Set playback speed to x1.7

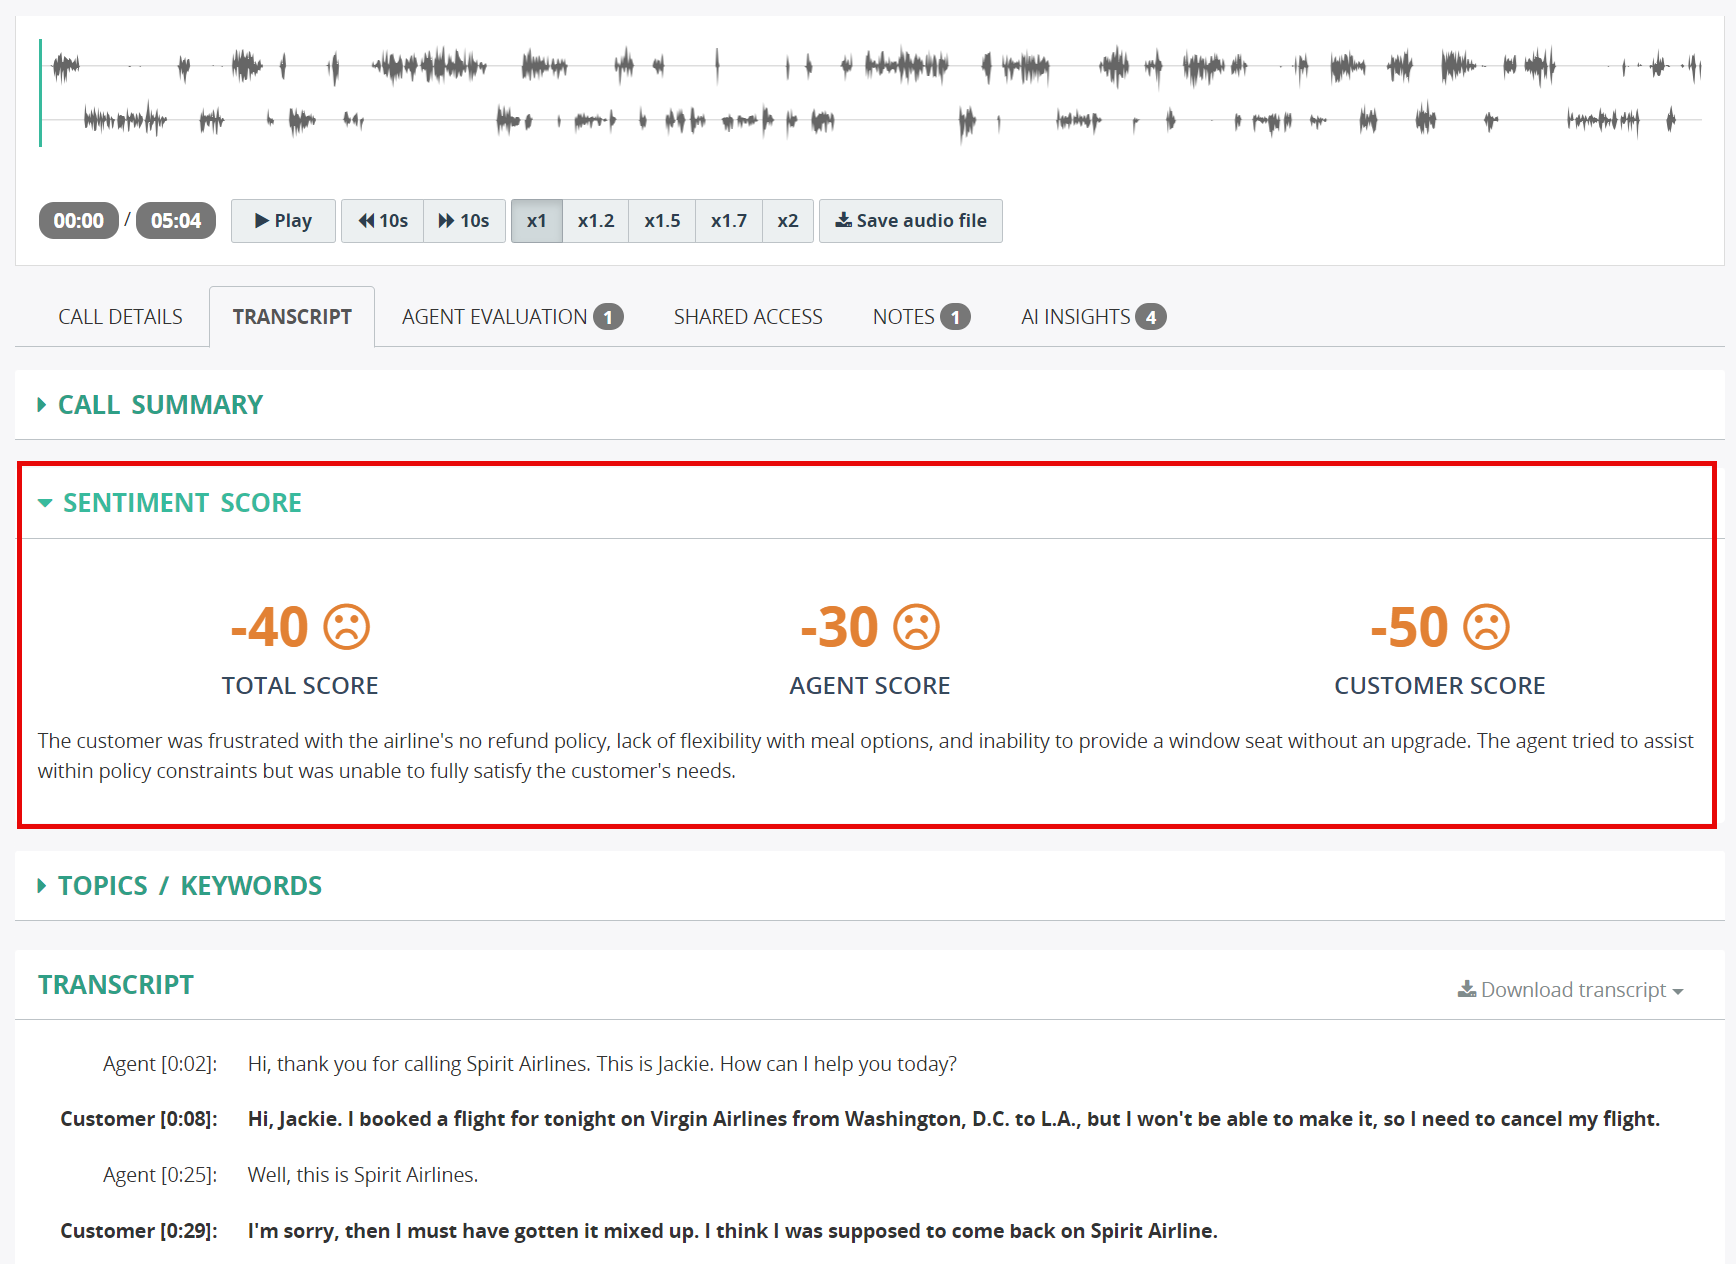click(x=729, y=221)
